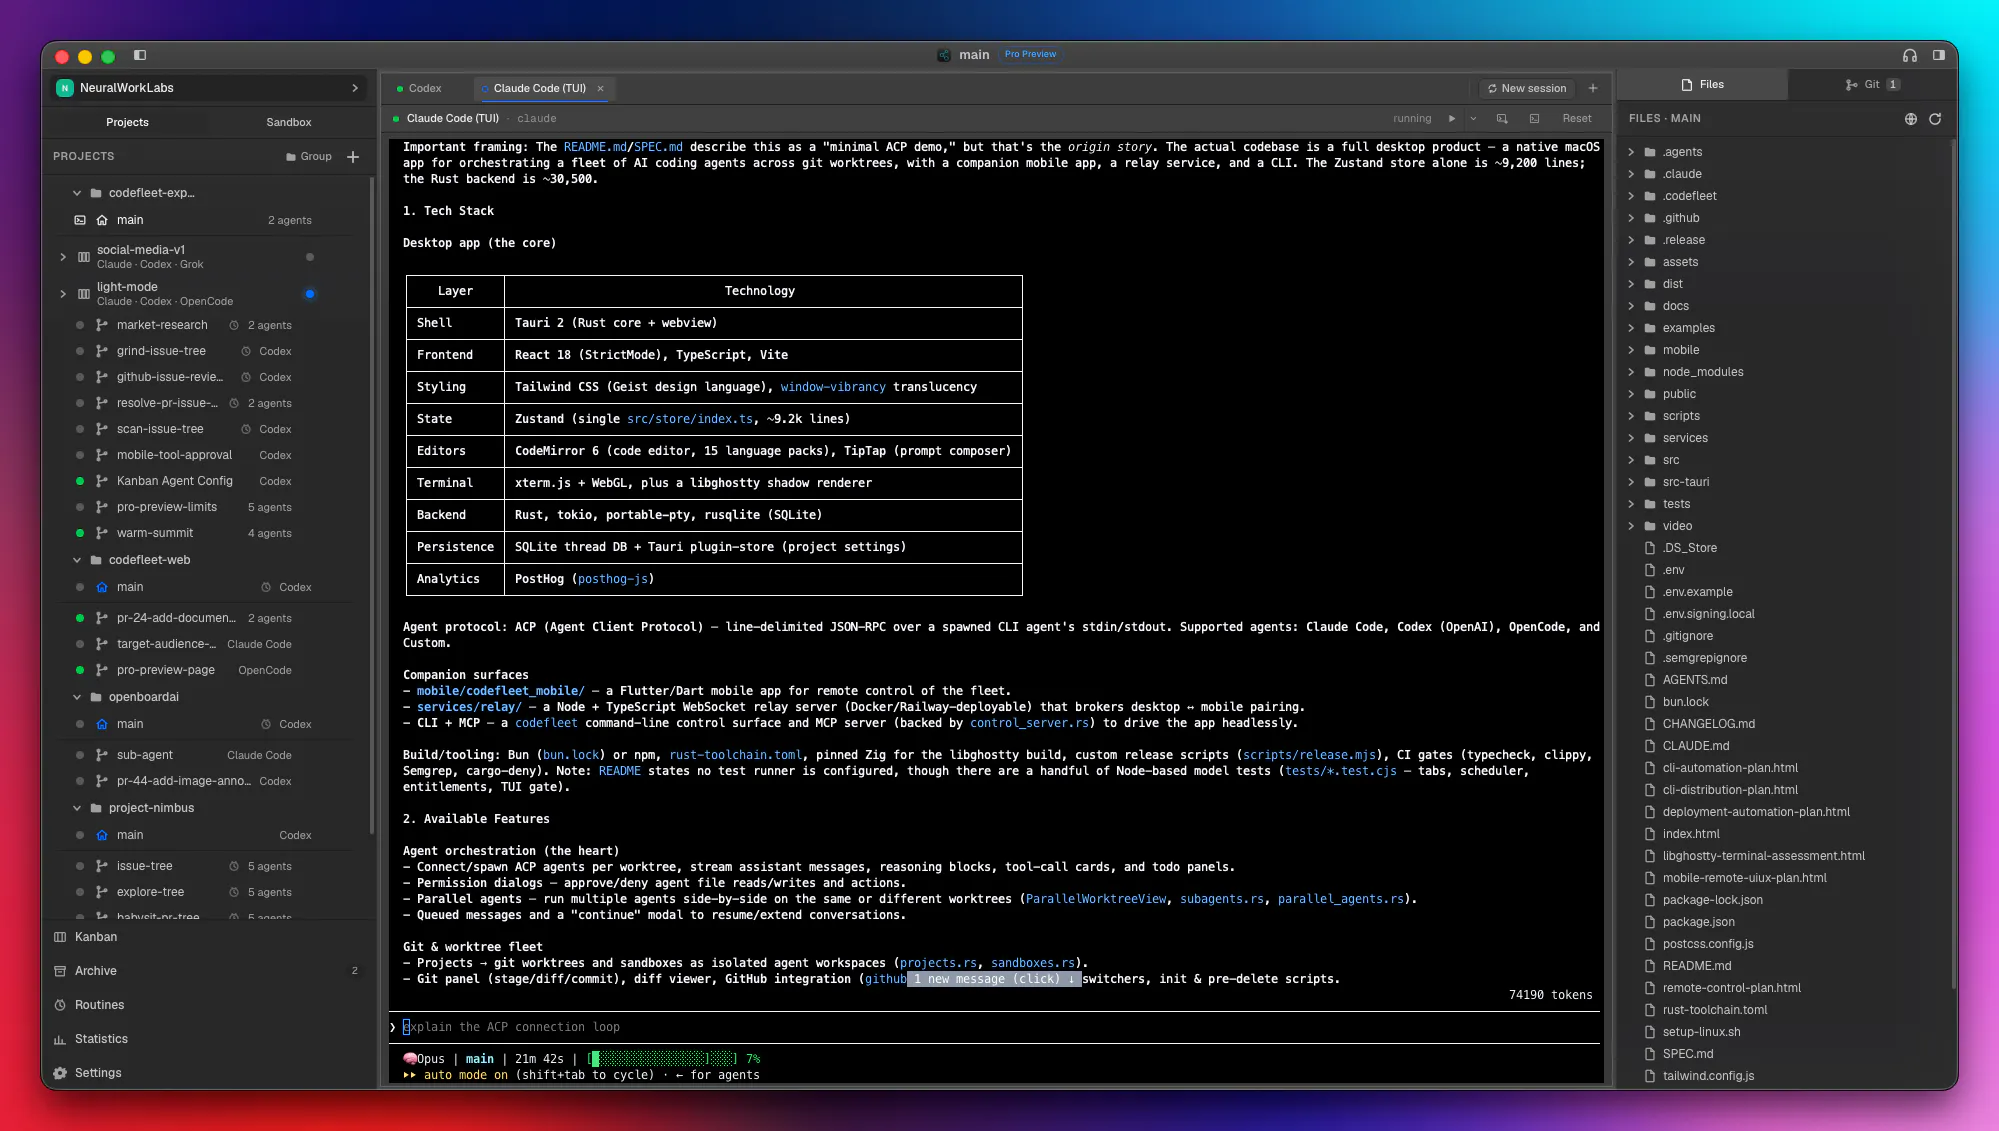Collapse the codefleet-web project group

pyautogui.click(x=77, y=560)
